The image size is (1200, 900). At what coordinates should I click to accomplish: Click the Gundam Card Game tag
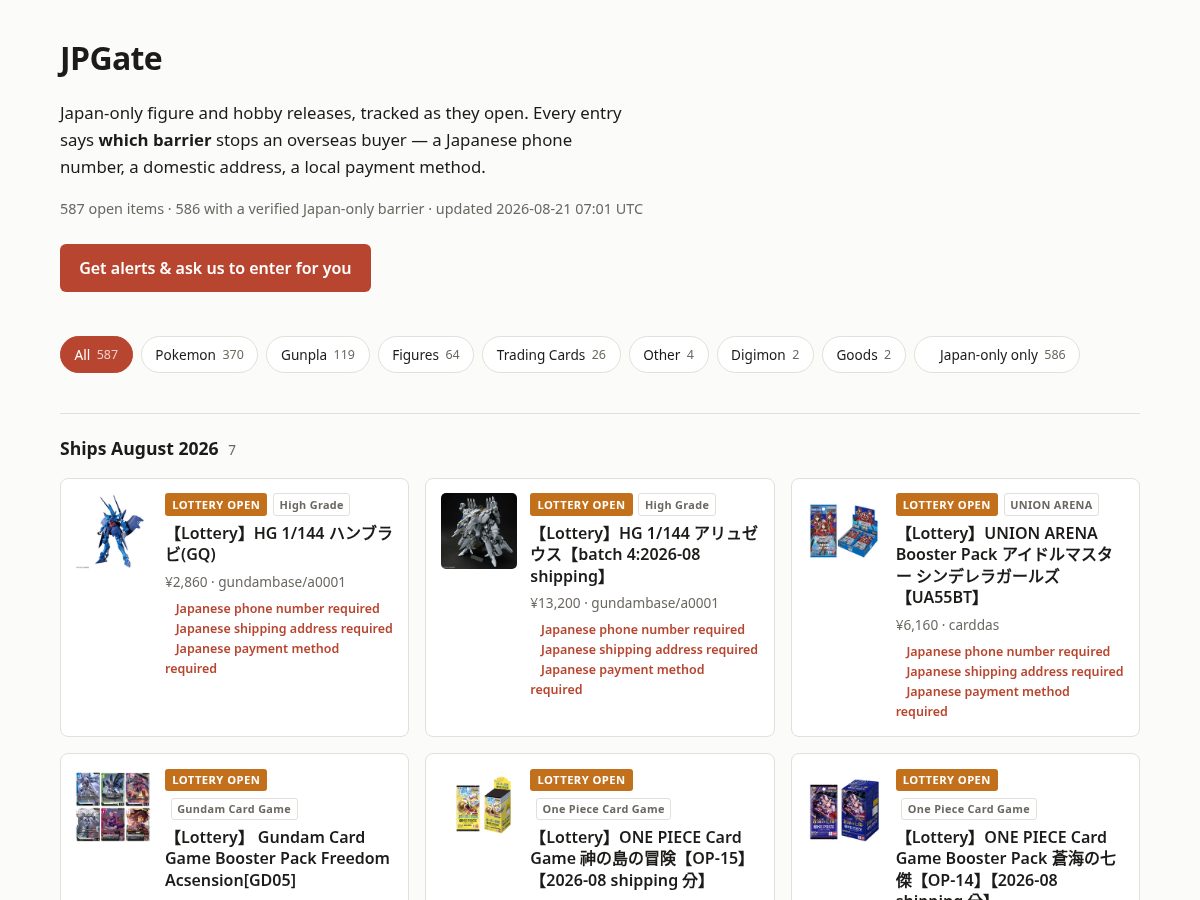point(234,809)
